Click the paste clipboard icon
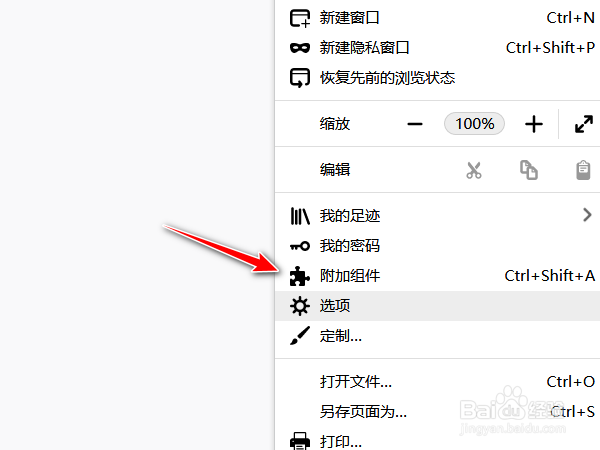 coord(583,170)
